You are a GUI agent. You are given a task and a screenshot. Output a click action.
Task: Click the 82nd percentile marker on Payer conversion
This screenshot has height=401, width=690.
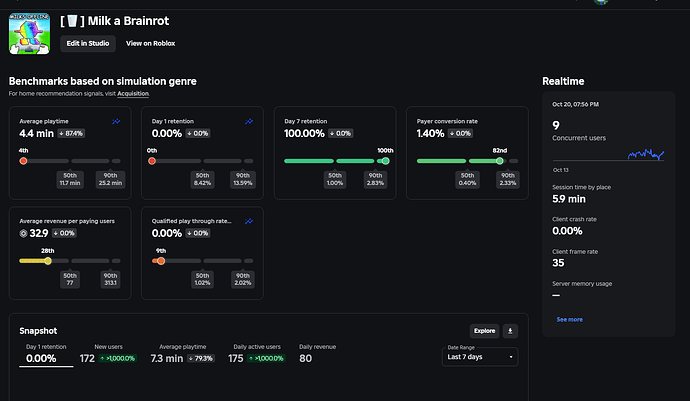click(x=500, y=160)
